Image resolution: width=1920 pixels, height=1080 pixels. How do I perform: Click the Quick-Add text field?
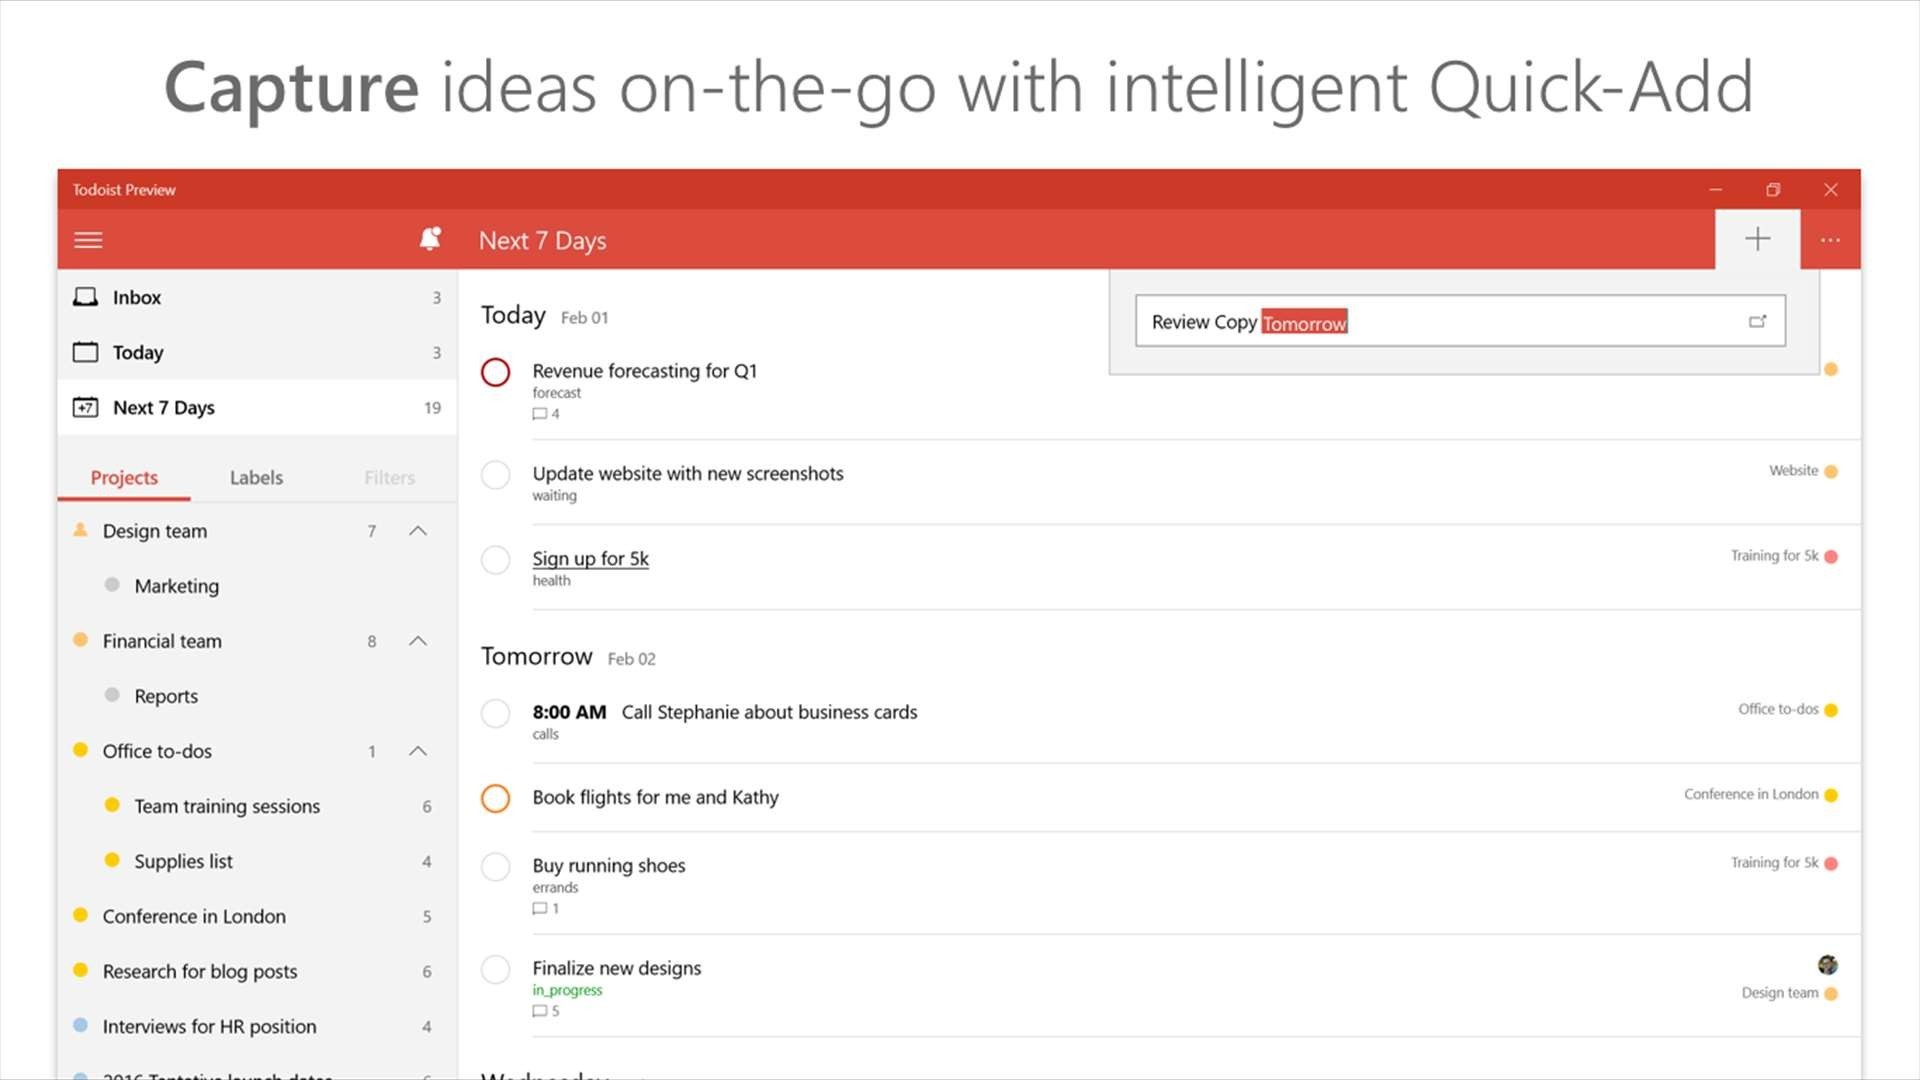tap(1460, 321)
